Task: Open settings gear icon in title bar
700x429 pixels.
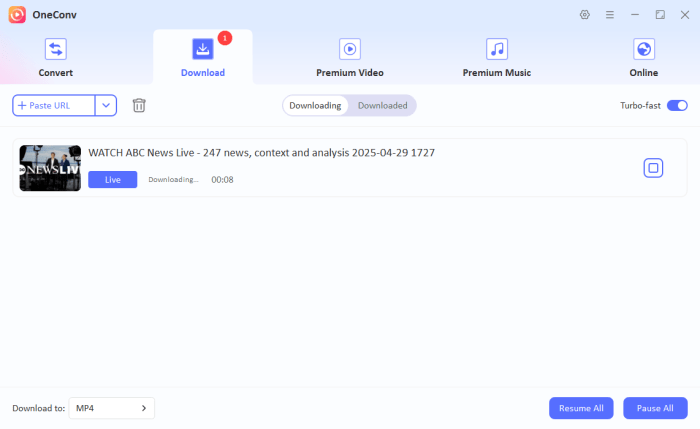Action: pyautogui.click(x=585, y=15)
